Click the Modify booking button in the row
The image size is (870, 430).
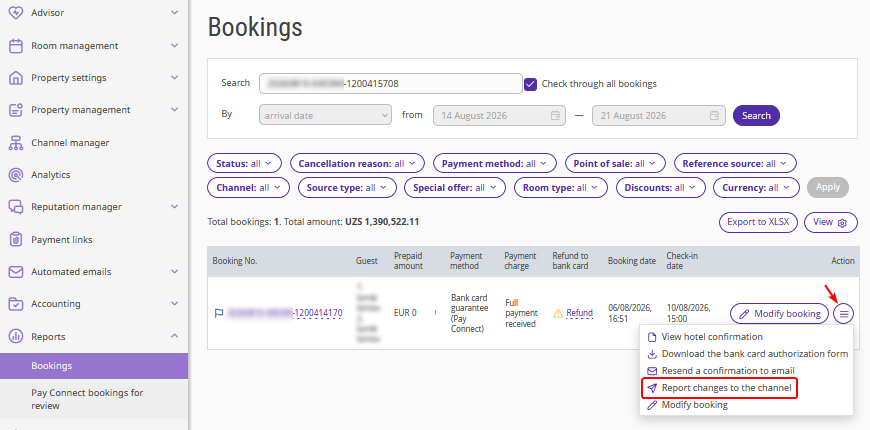click(x=780, y=314)
